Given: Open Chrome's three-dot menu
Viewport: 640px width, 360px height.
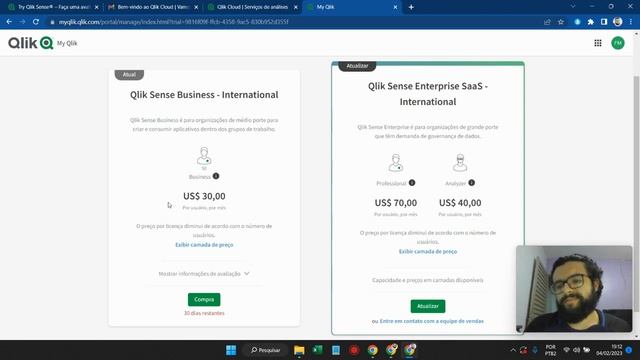Looking at the screenshot, I should click(631, 22).
